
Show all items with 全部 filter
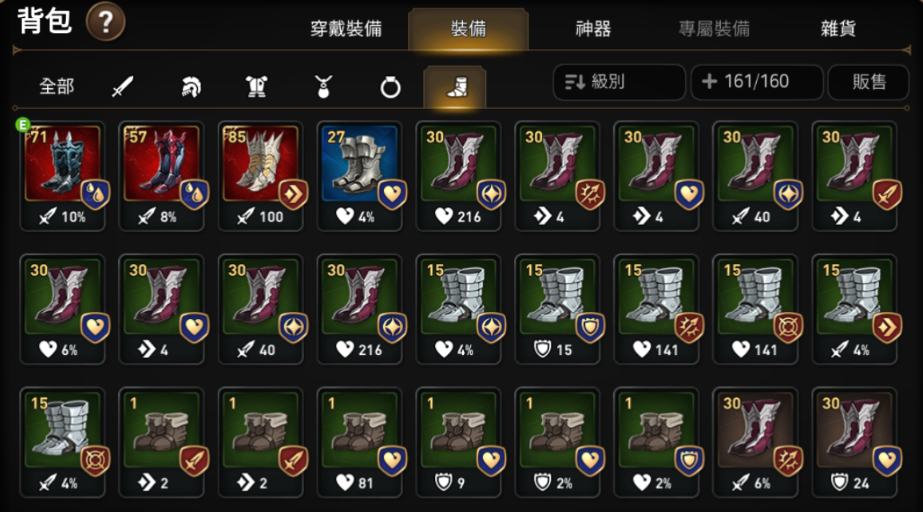point(57,87)
